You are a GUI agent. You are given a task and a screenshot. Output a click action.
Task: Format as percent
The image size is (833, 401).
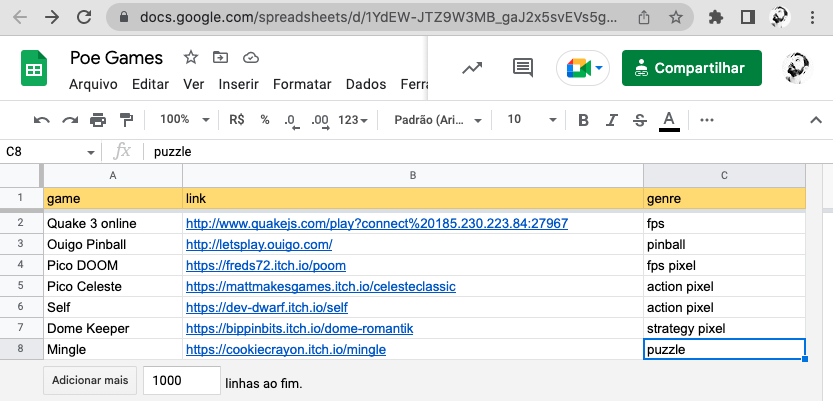pos(265,120)
